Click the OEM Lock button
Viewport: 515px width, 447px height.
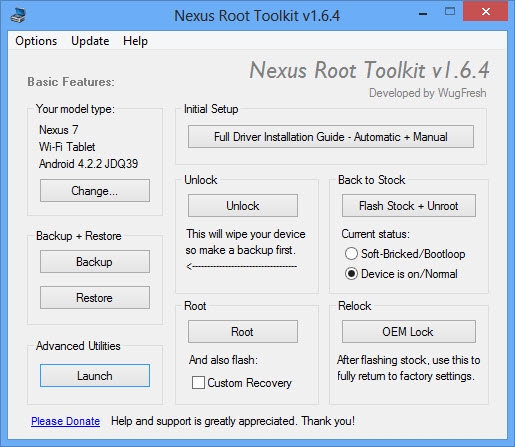point(409,332)
